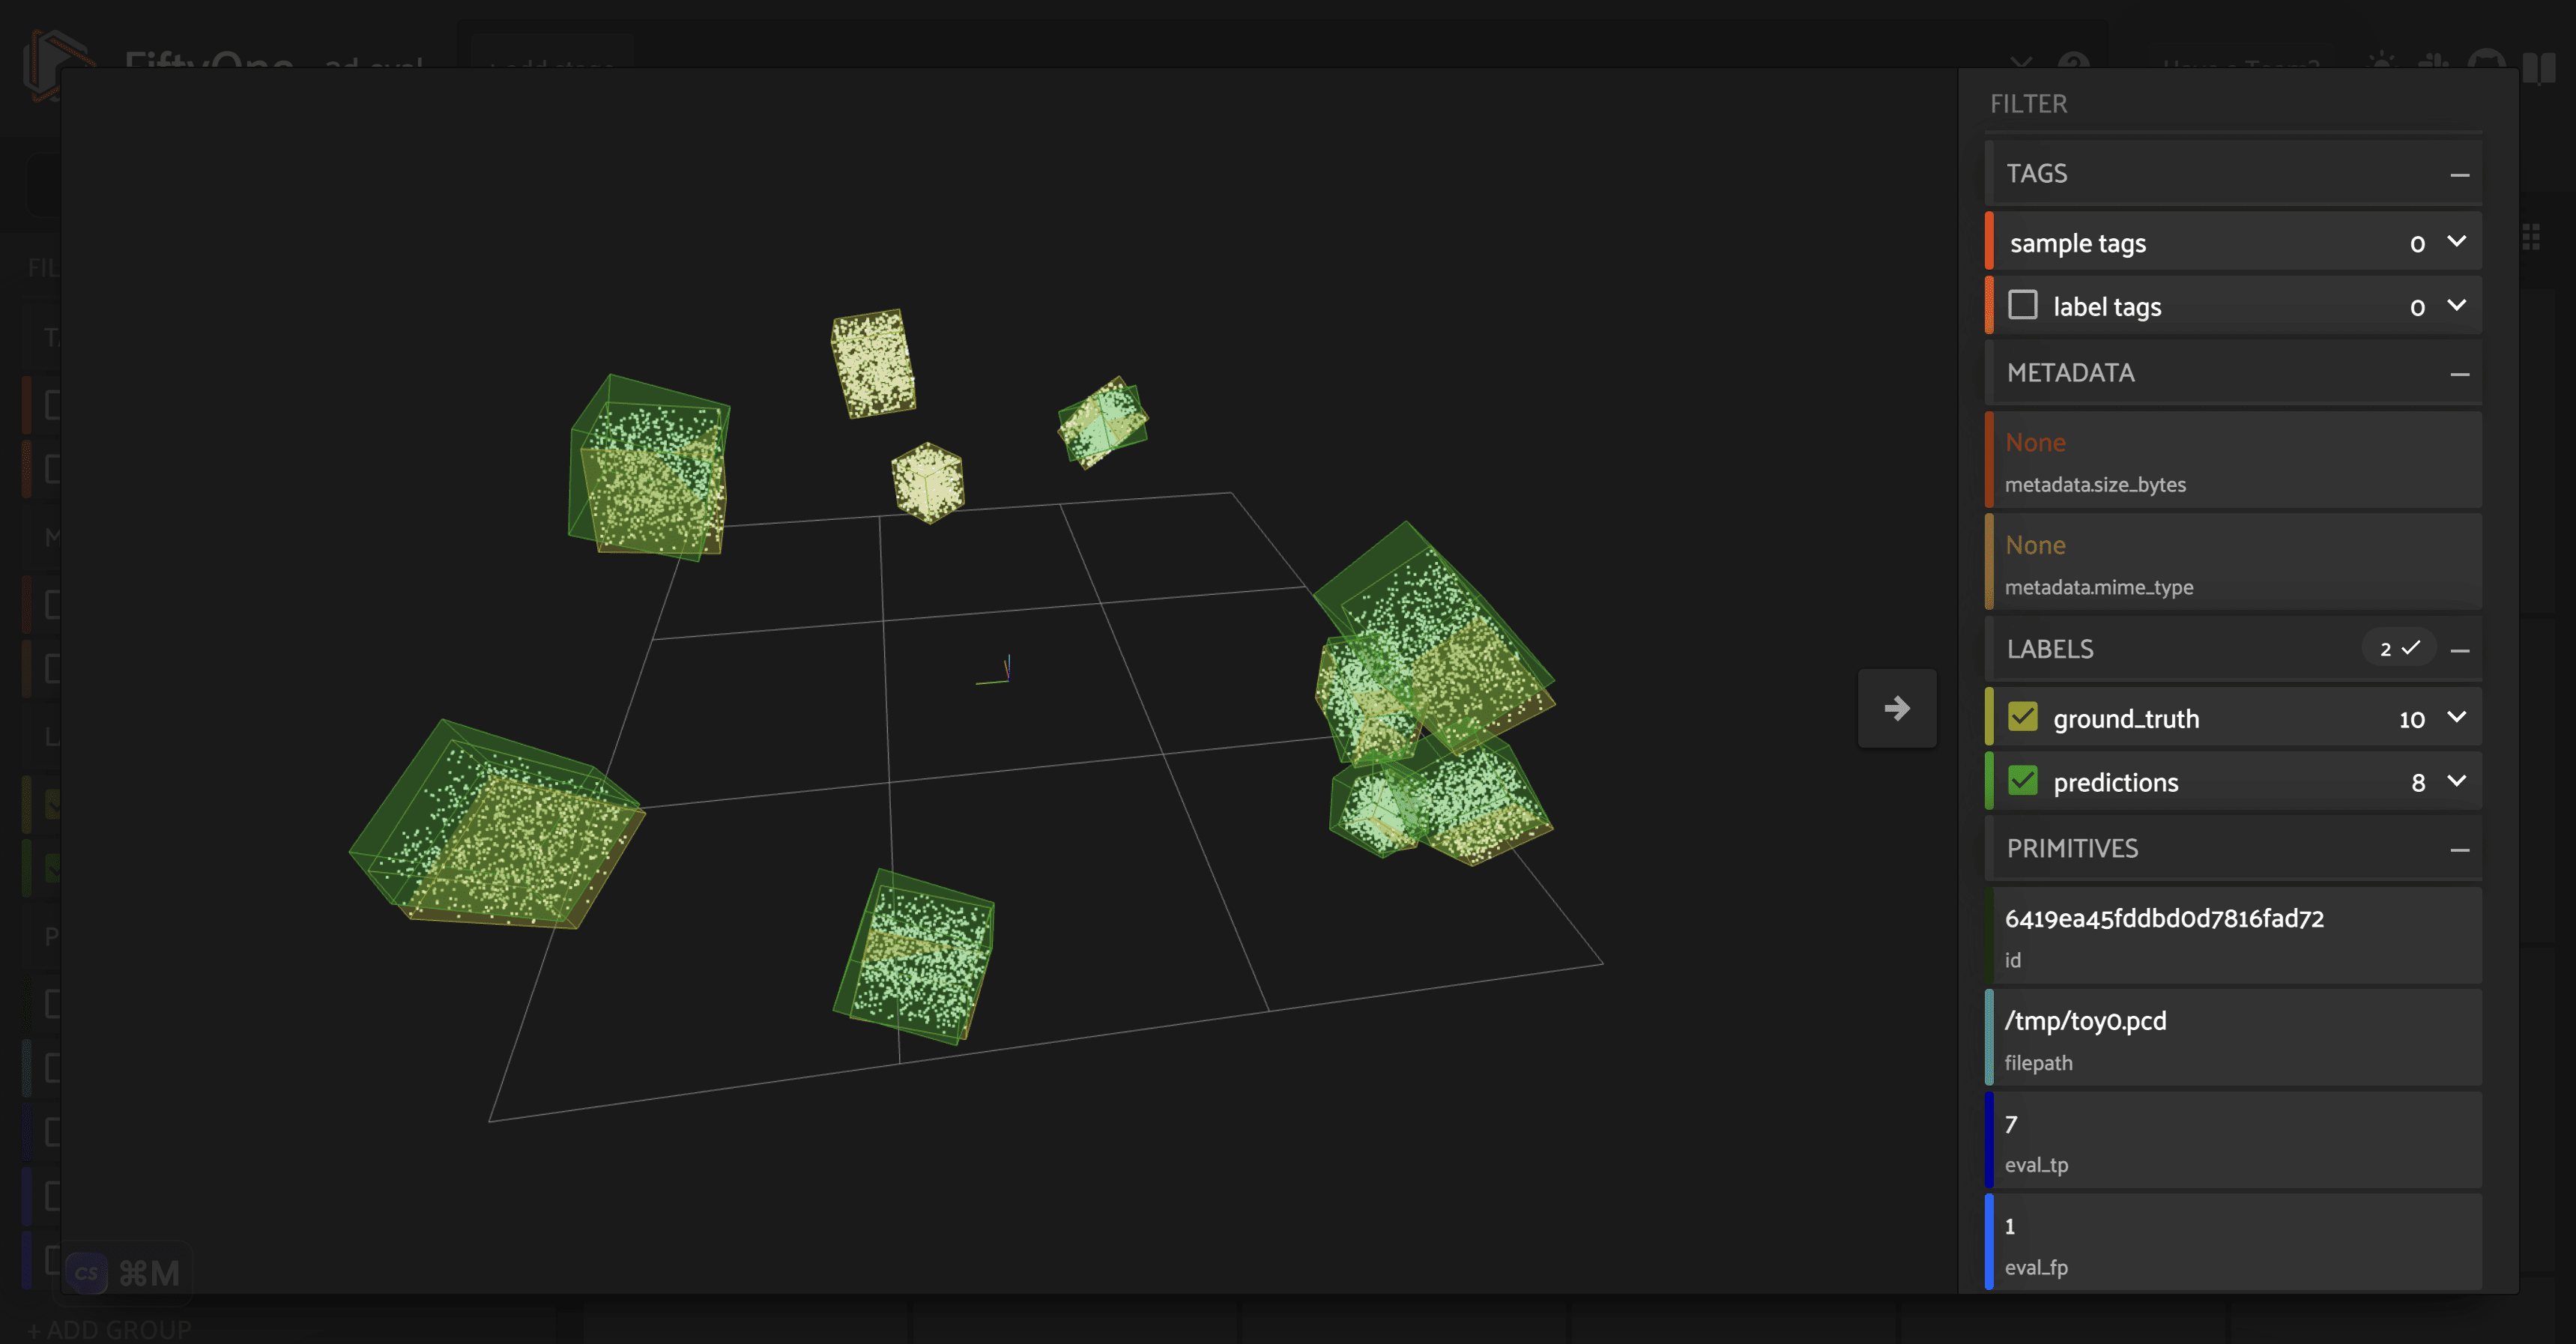
Task: Uncheck the ground_truth labels checkbox
Action: click(2022, 717)
